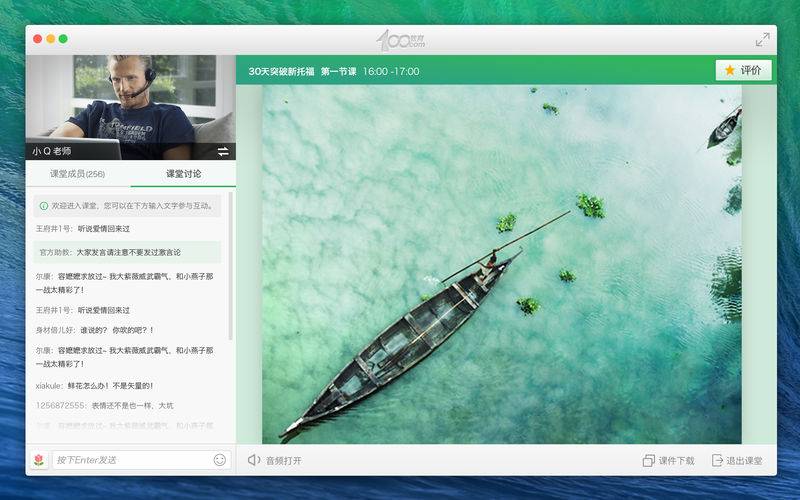Open the emoji smiley picker
800x500 pixels.
[219, 460]
